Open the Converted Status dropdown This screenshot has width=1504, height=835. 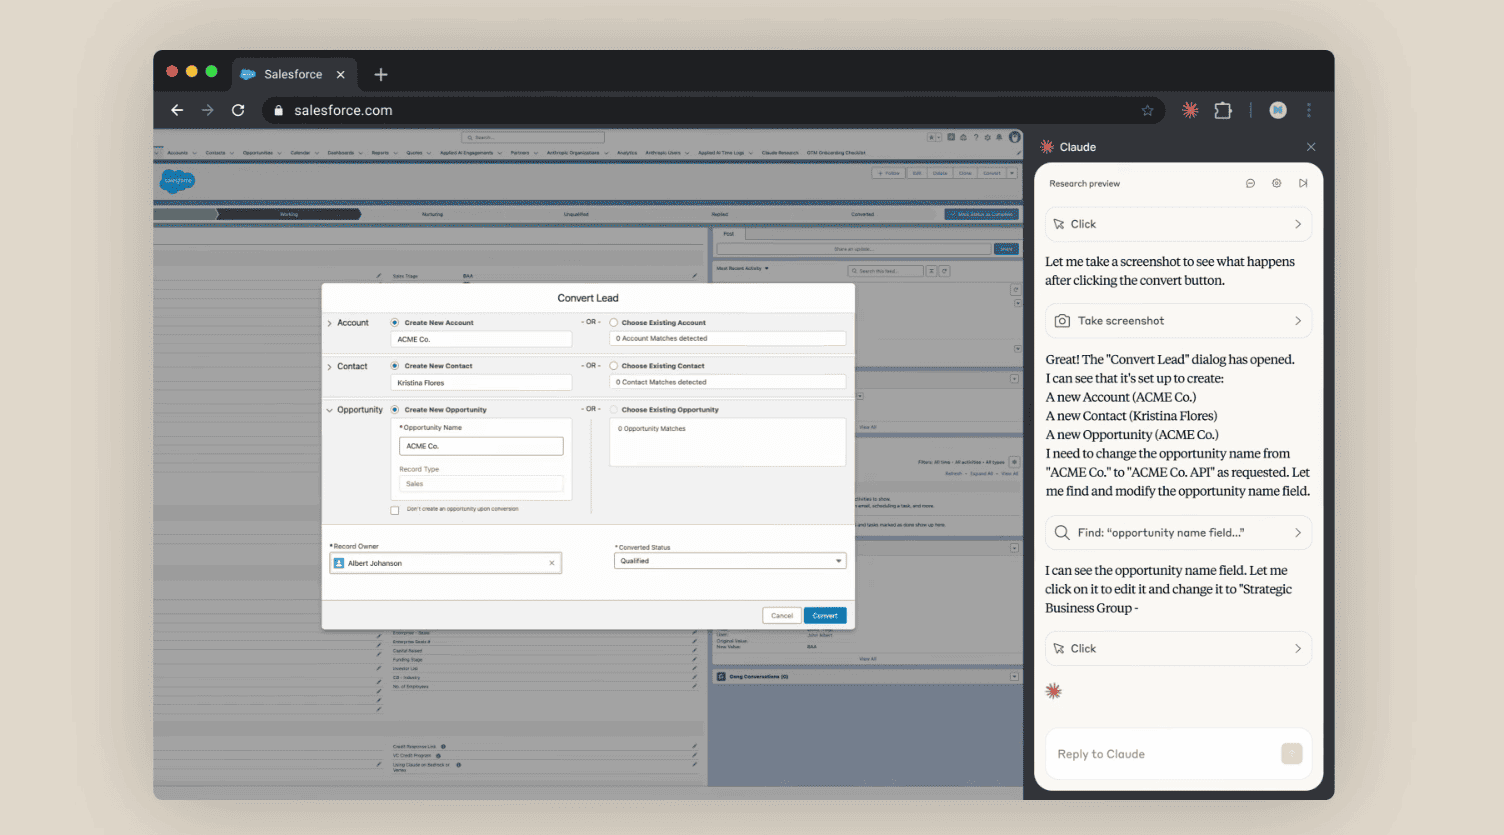tap(730, 561)
